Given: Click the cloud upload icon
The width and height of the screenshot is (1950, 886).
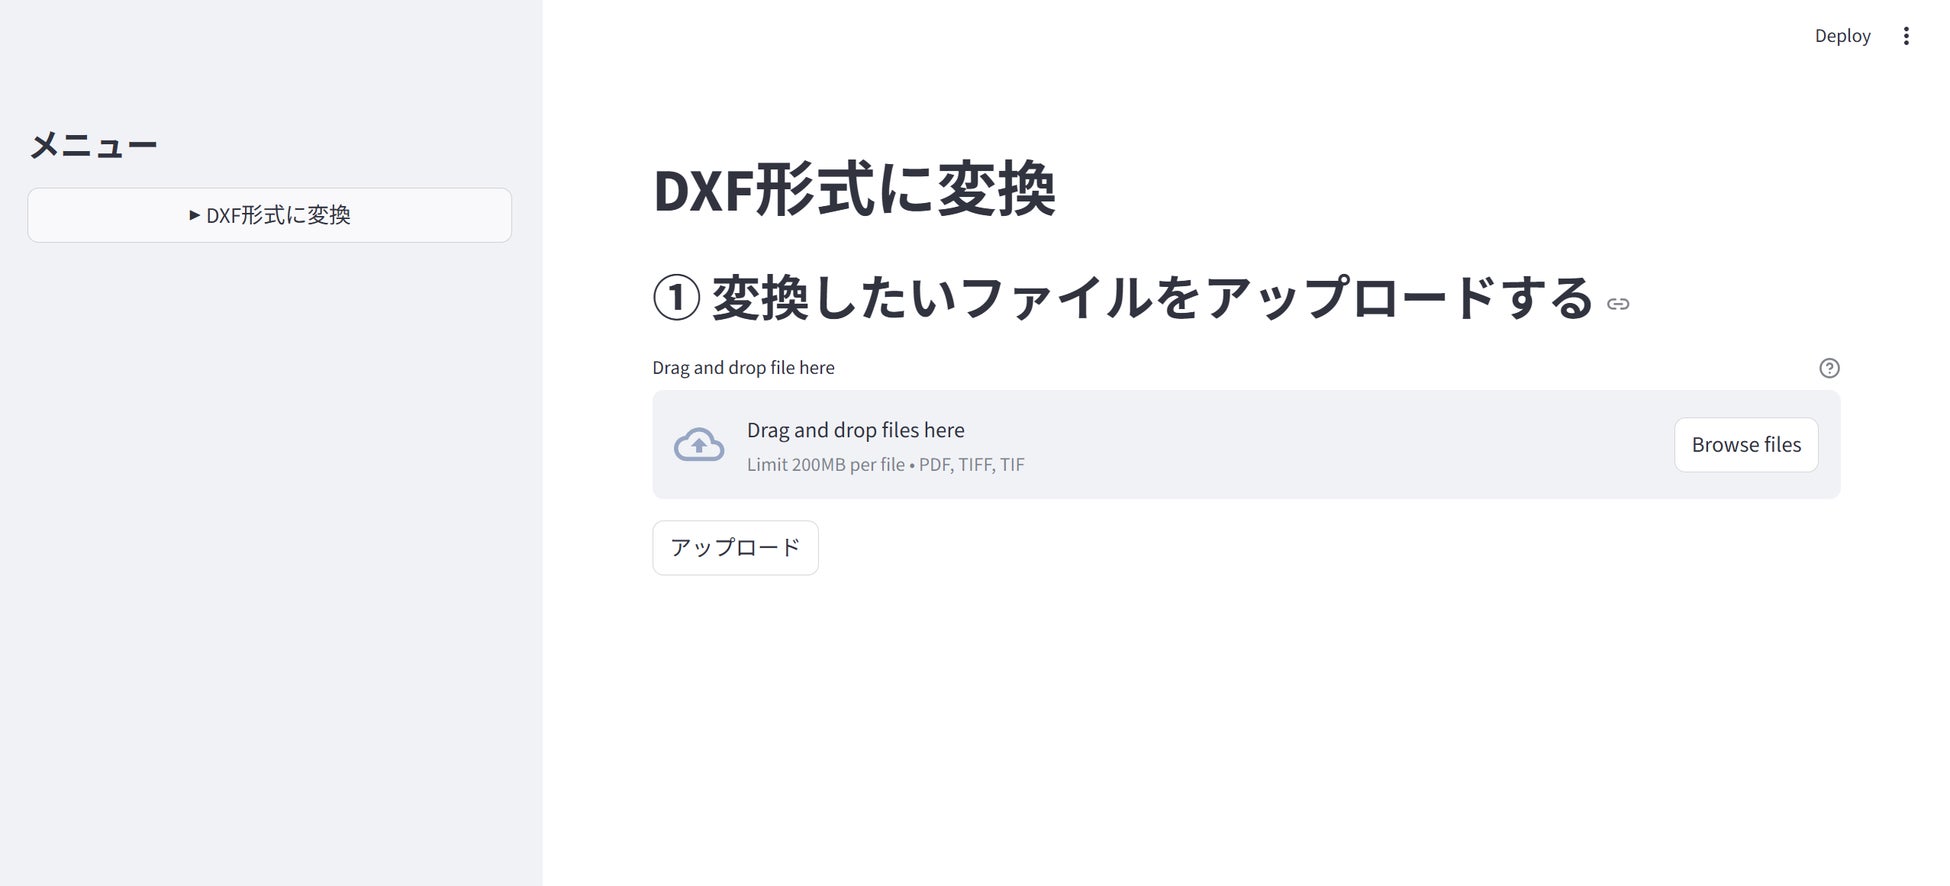Looking at the screenshot, I should click(x=699, y=445).
